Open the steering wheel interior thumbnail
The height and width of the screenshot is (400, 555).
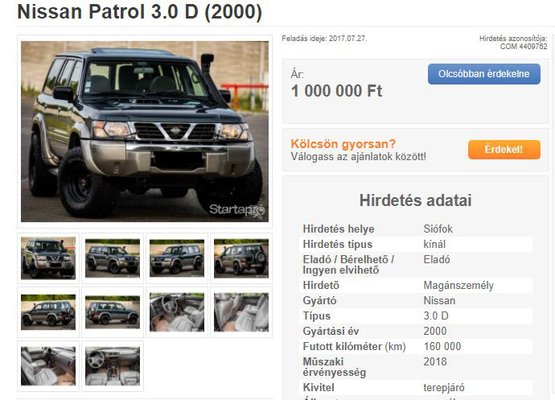coord(177,312)
